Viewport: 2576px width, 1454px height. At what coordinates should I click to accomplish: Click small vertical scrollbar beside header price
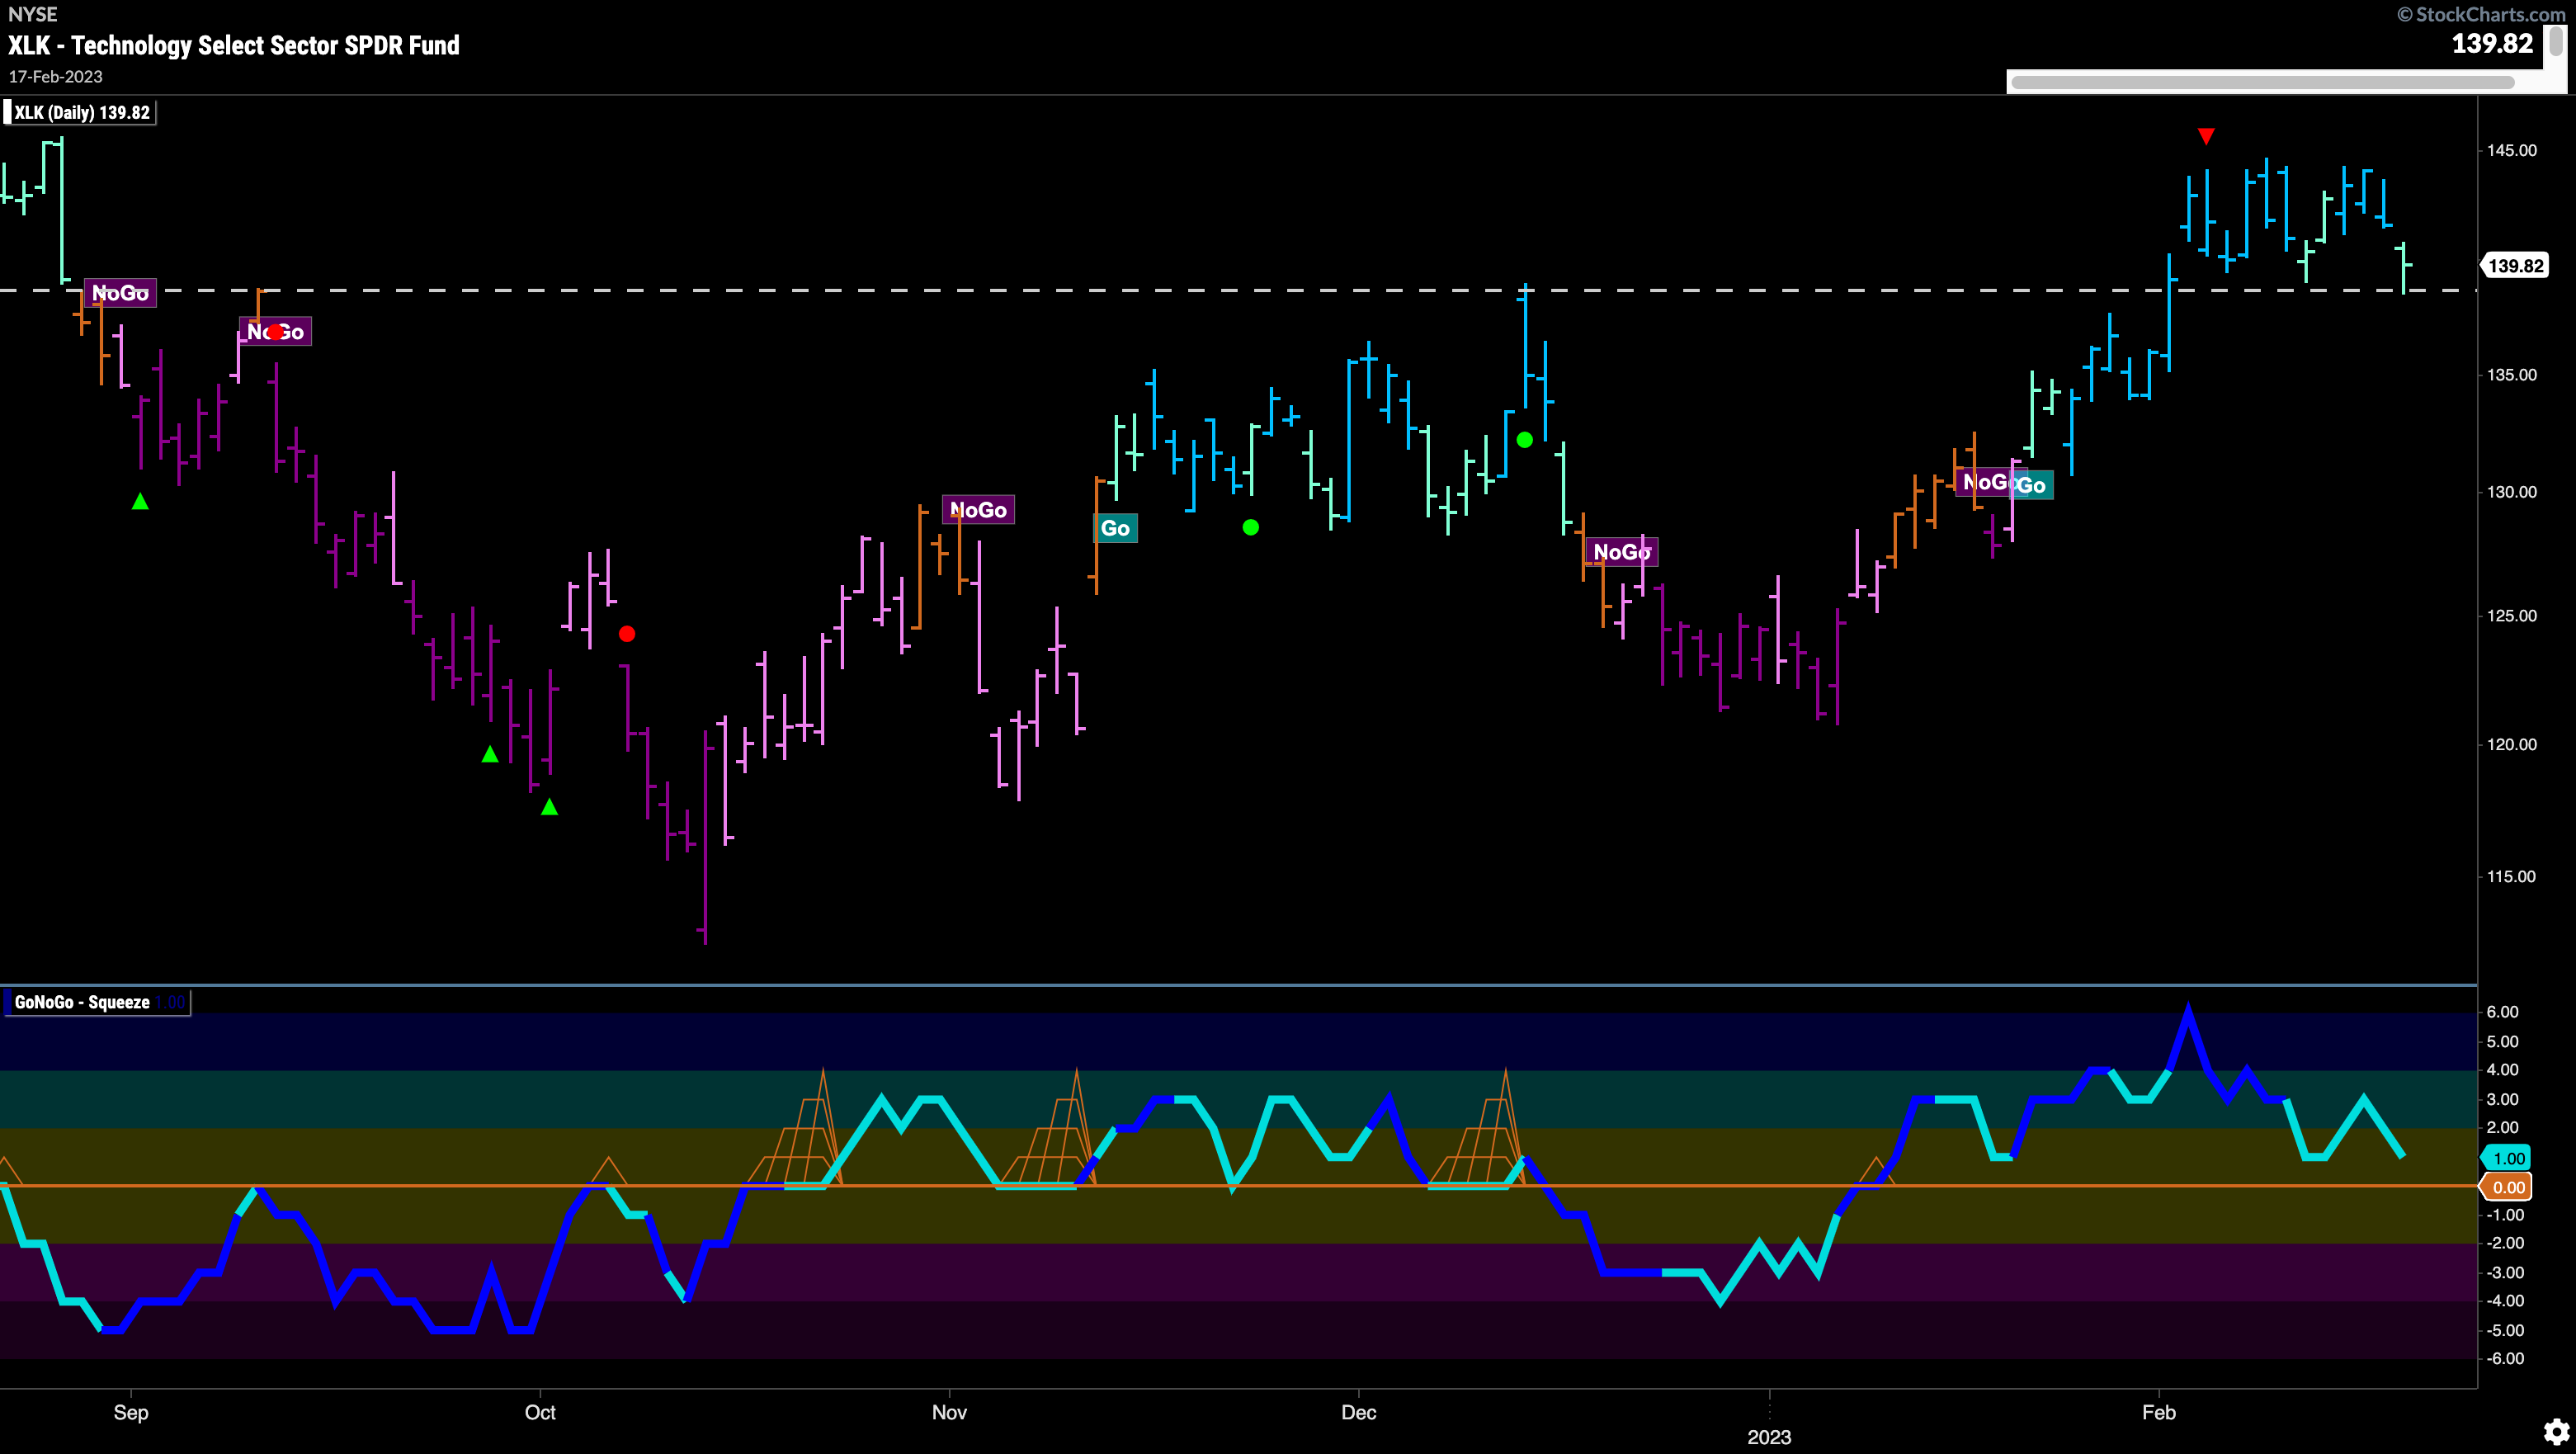(x=2556, y=40)
